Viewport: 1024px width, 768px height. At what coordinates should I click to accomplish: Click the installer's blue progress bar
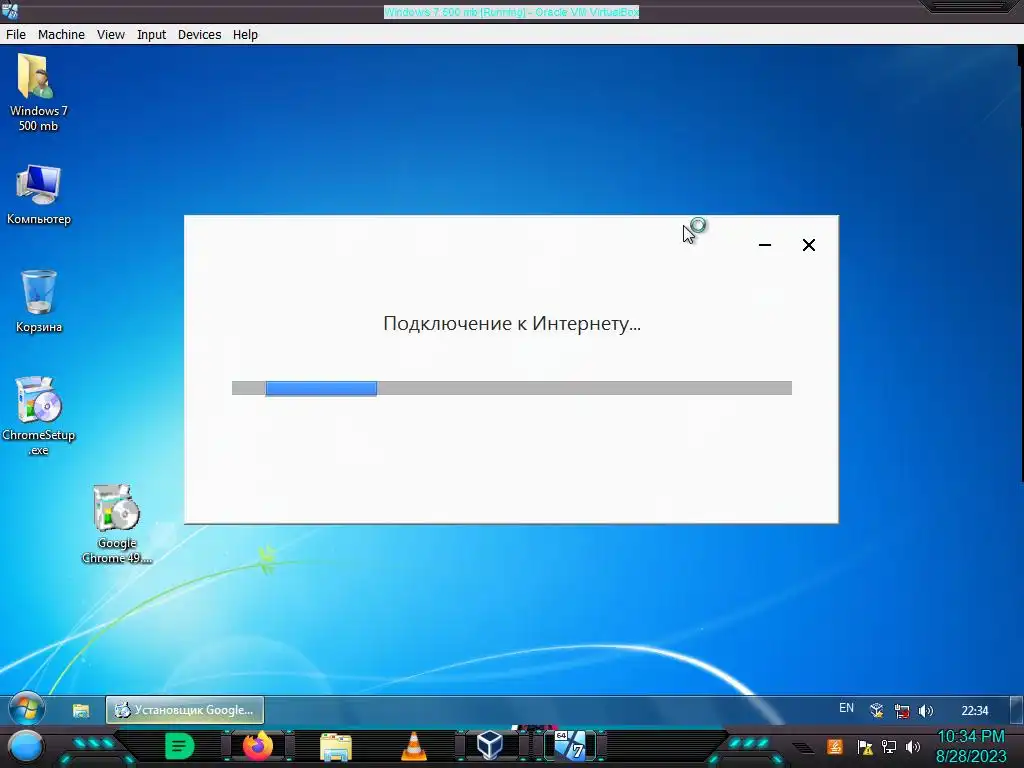click(x=321, y=389)
